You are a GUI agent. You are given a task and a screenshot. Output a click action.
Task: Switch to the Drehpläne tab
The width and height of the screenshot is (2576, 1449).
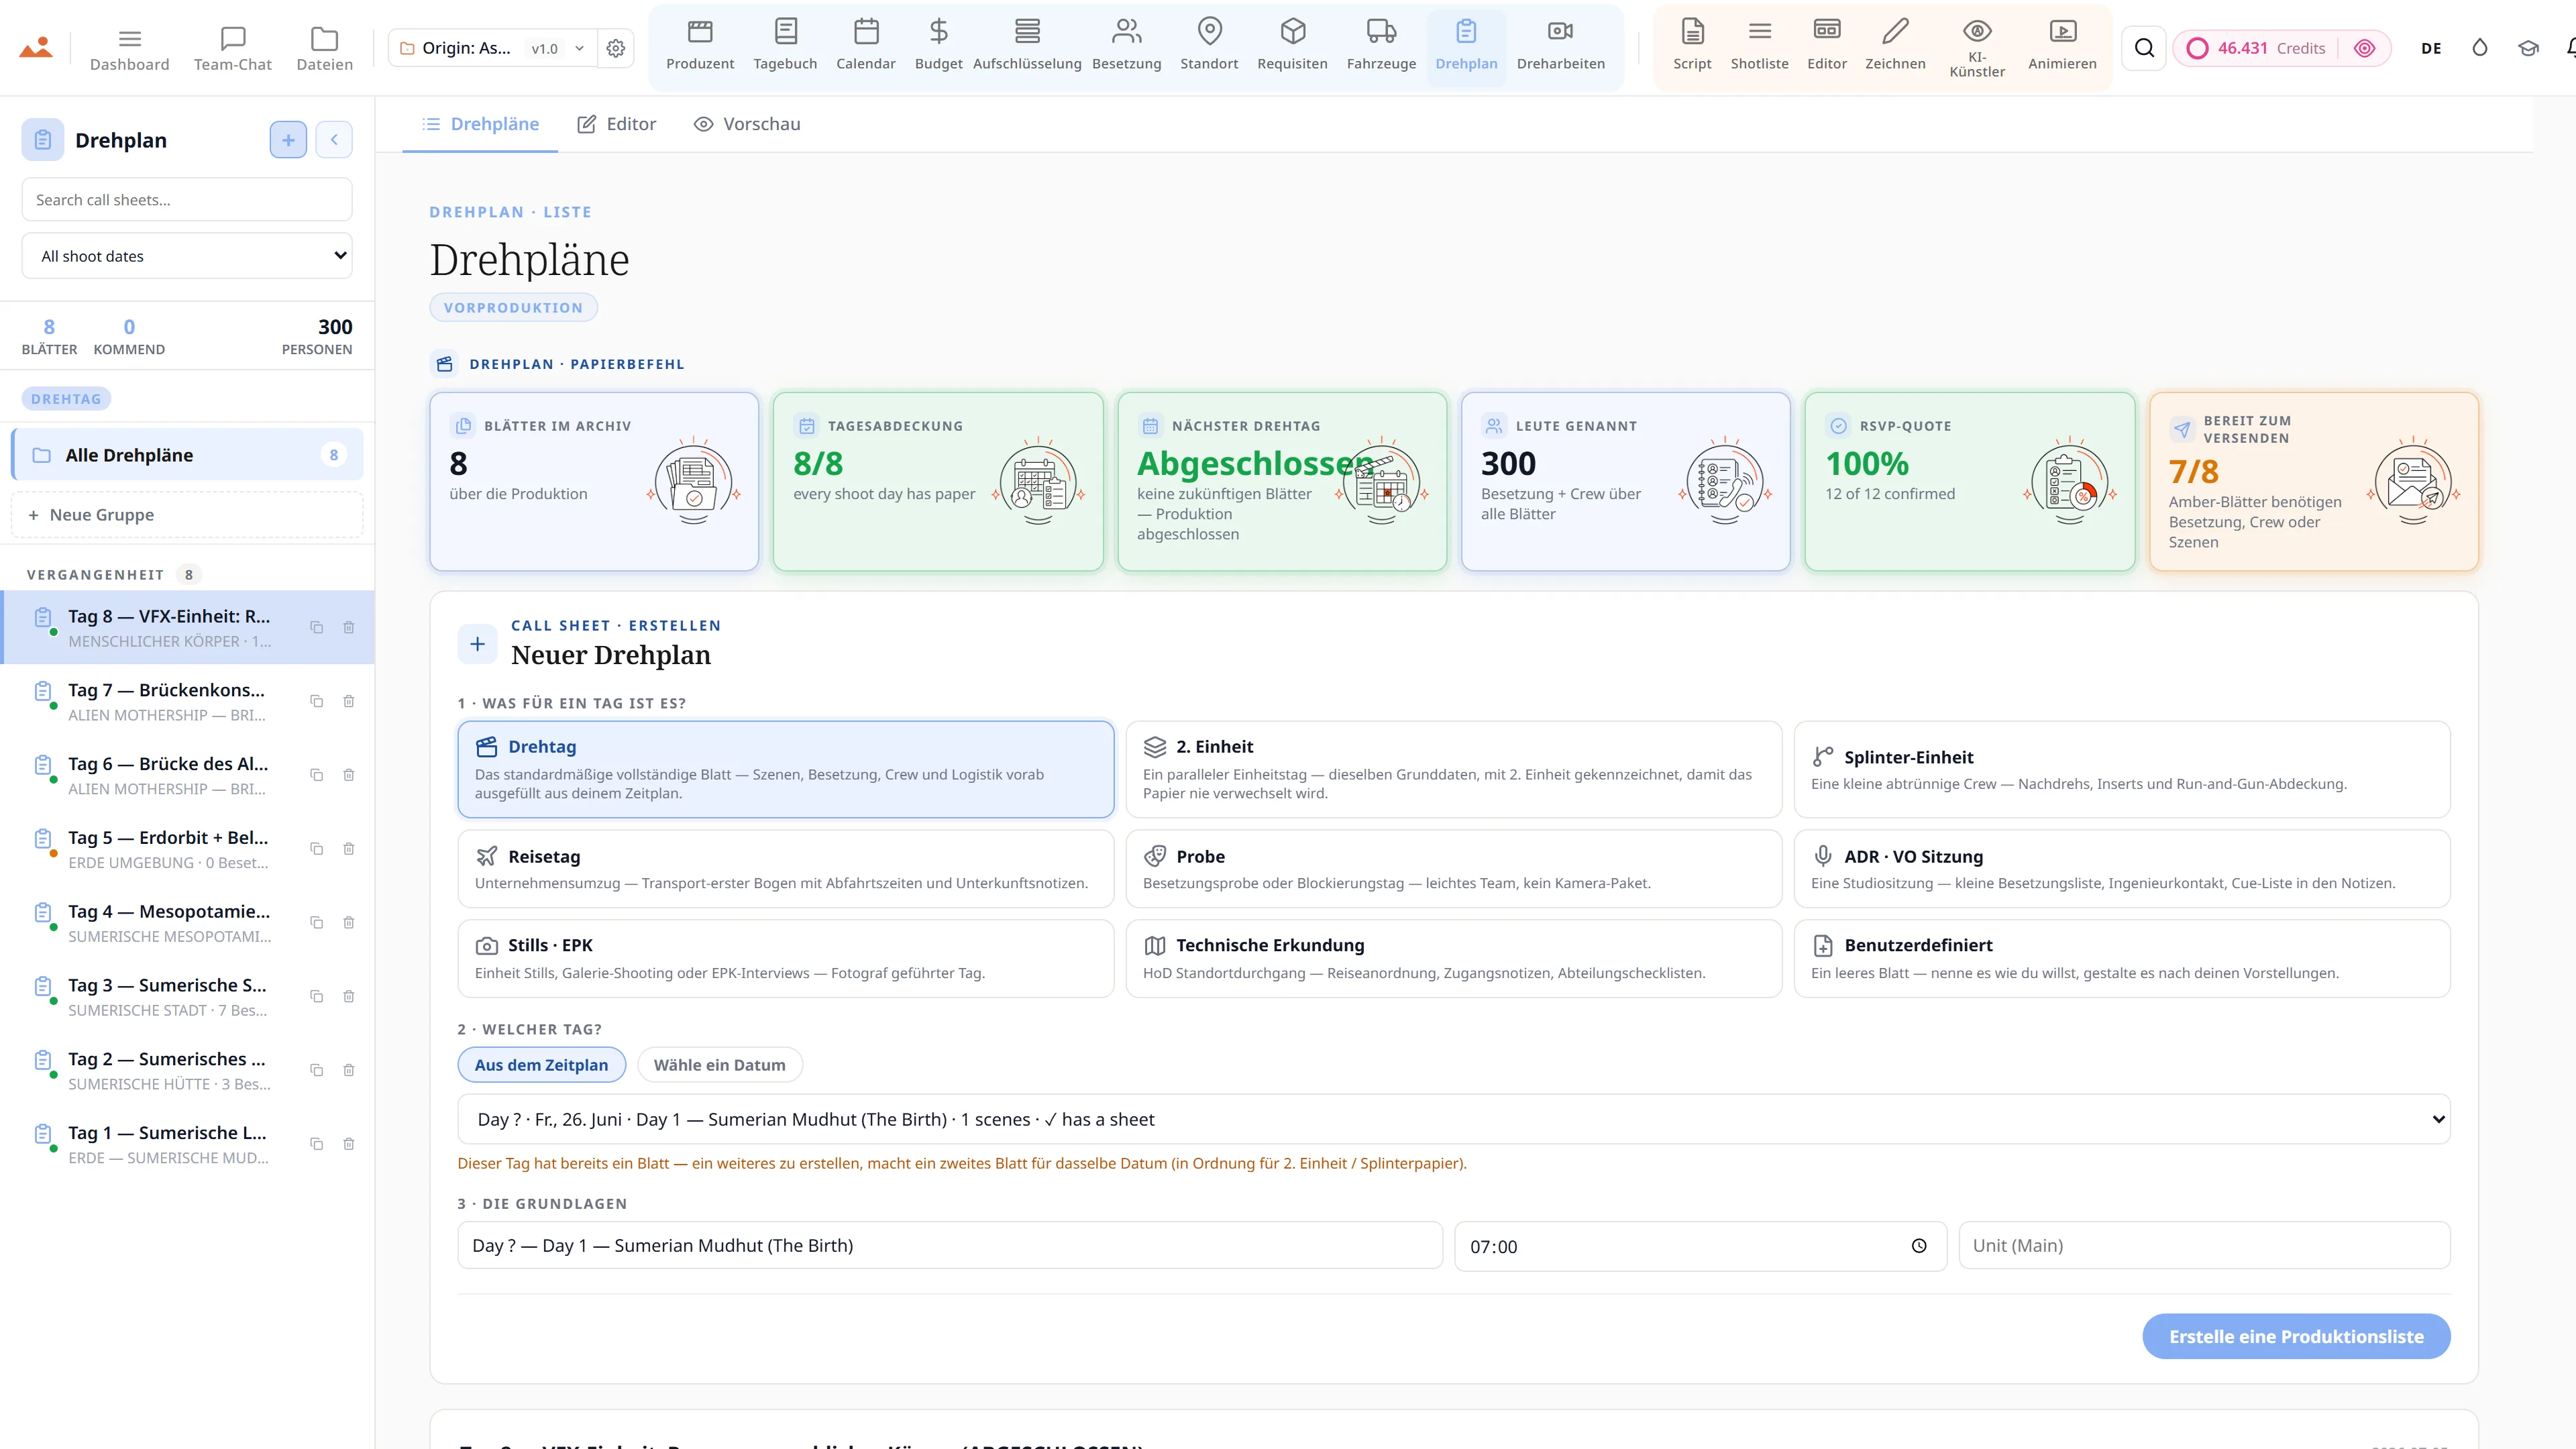(480, 124)
